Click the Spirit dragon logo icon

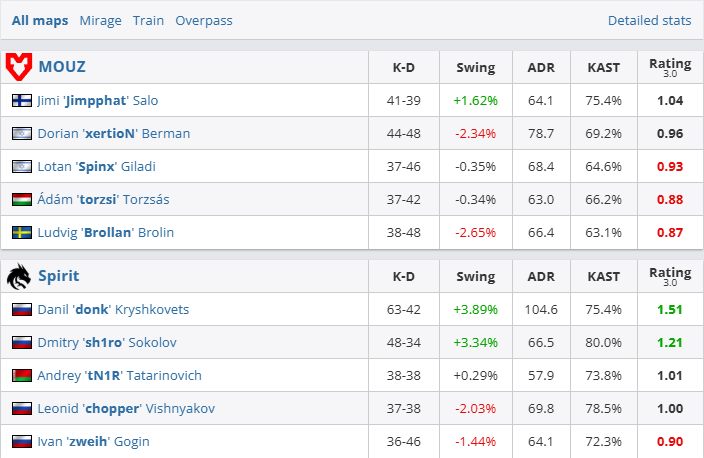[19, 275]
